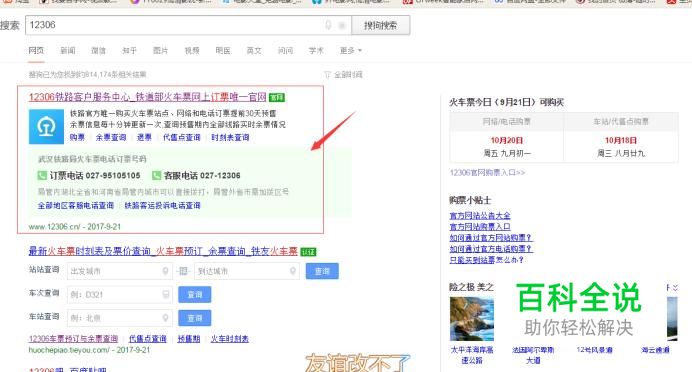Click the 退票 link

coord(144,138)
